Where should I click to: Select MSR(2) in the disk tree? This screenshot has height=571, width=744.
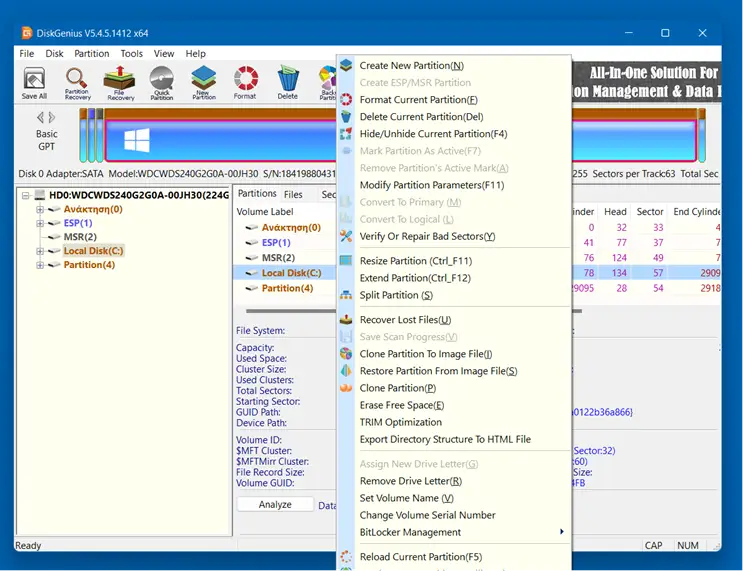[80, 237]
